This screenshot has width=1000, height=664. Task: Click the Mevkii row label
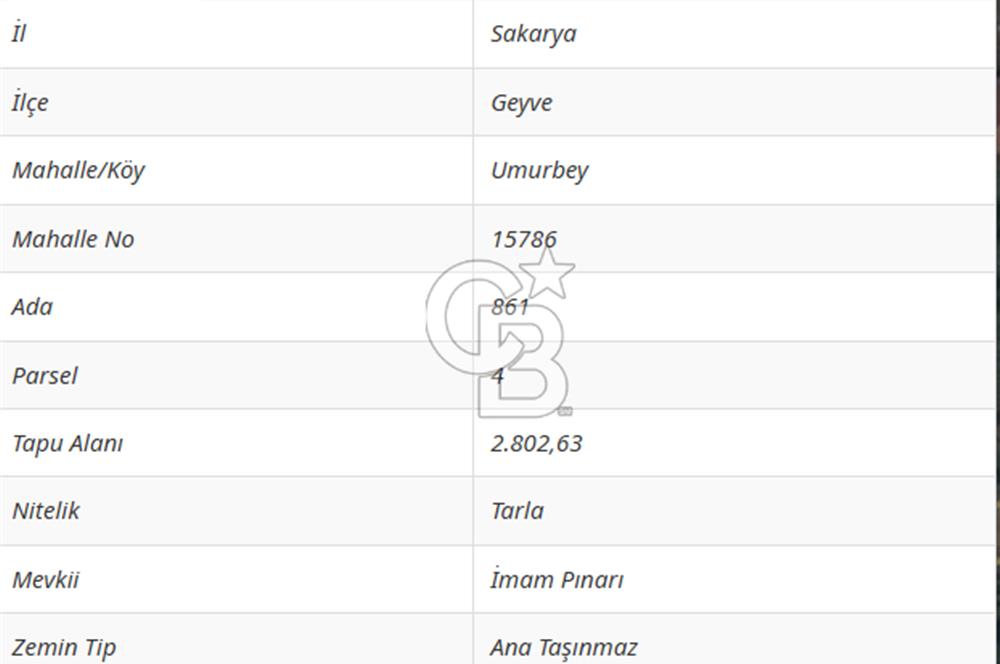pyautogui.click(x=45, y=580)
